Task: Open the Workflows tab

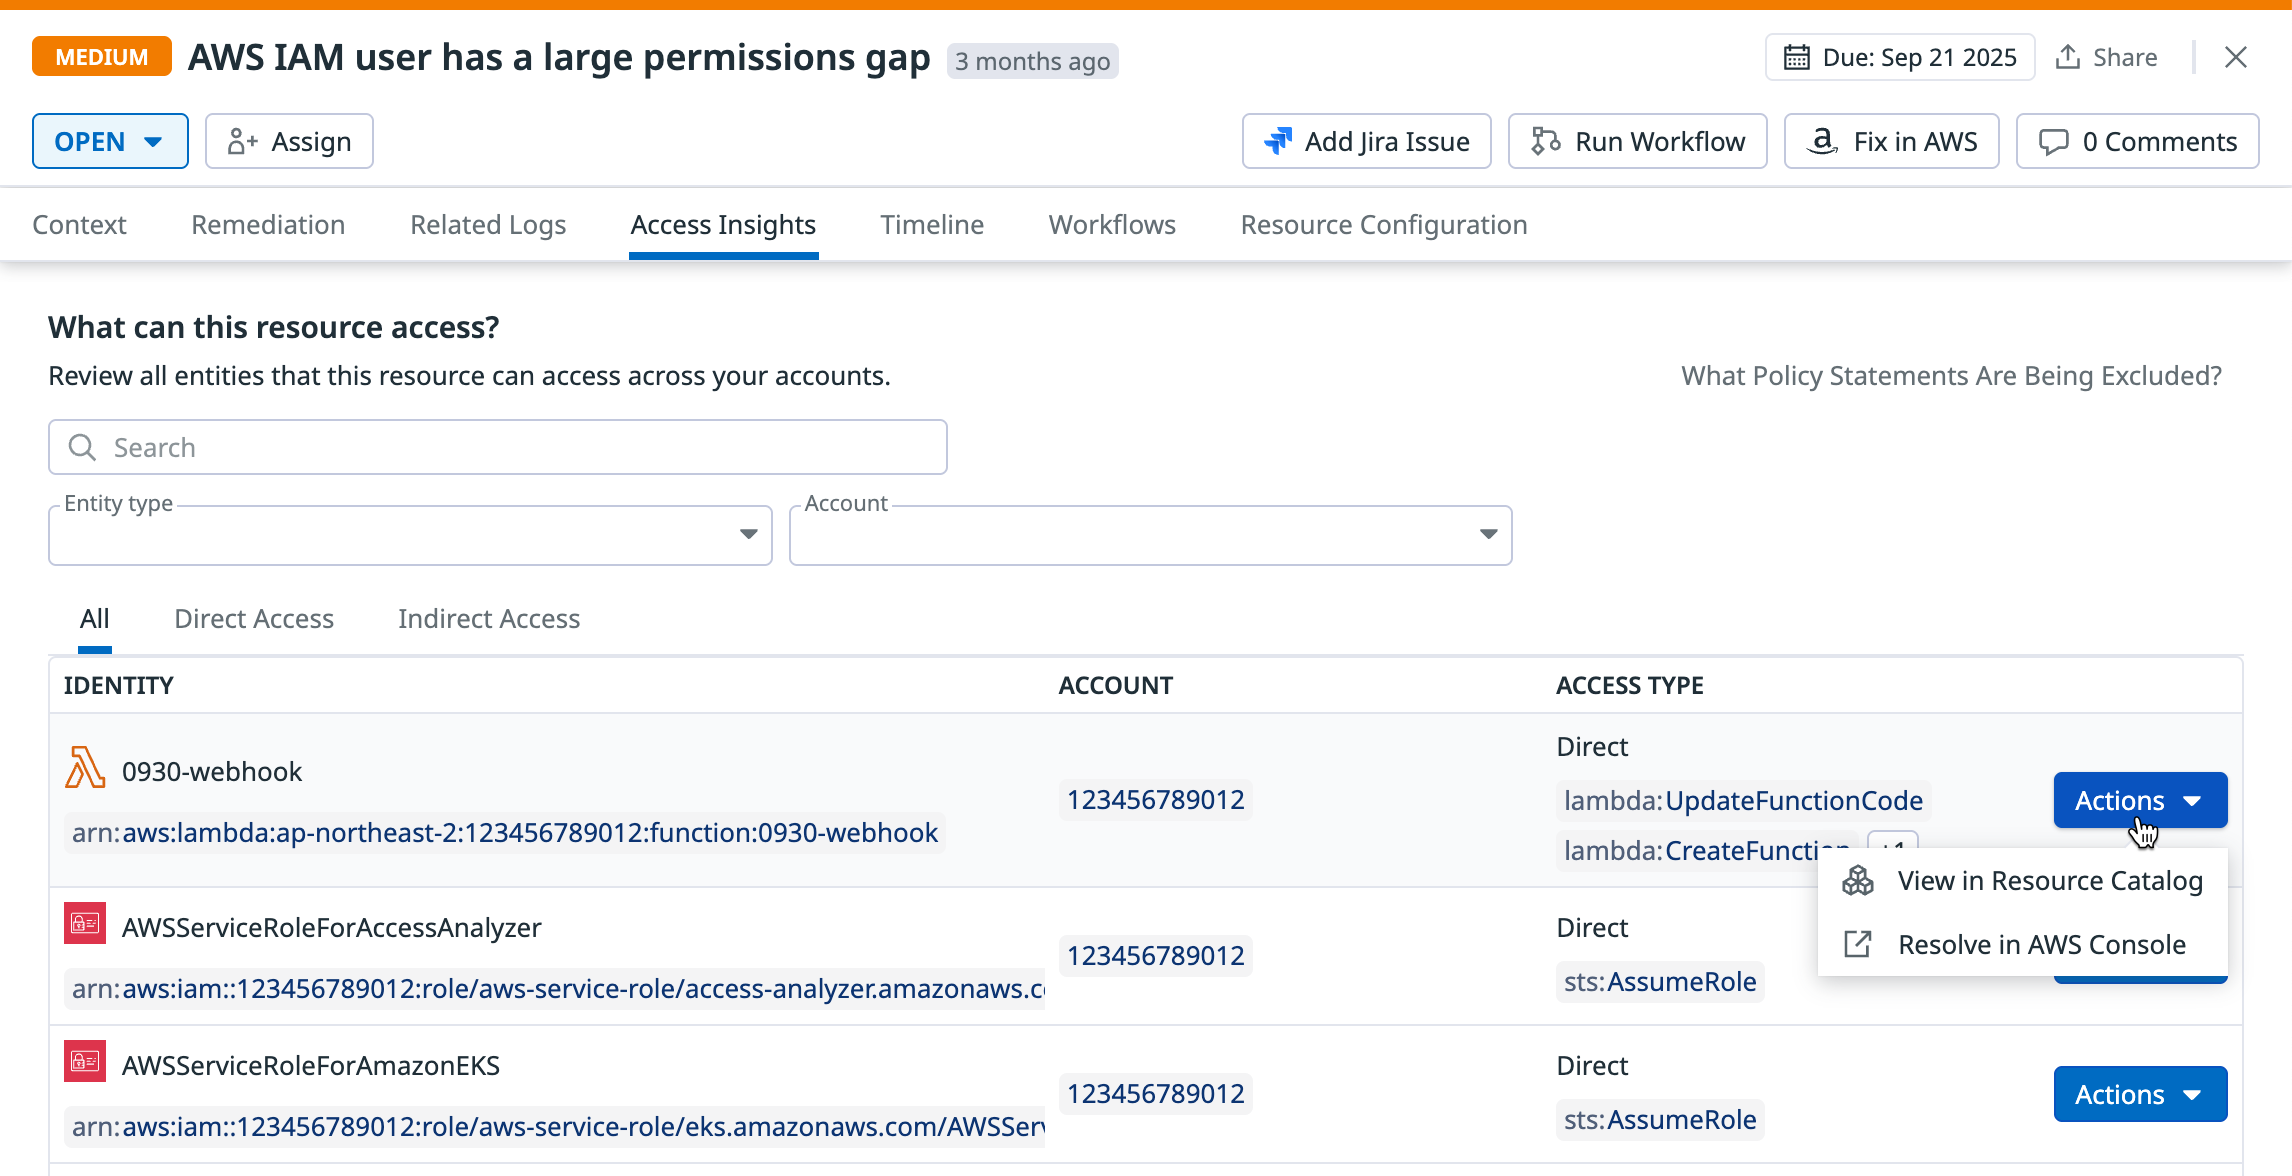Action: pyautogui.click(x=1112, y=225)
